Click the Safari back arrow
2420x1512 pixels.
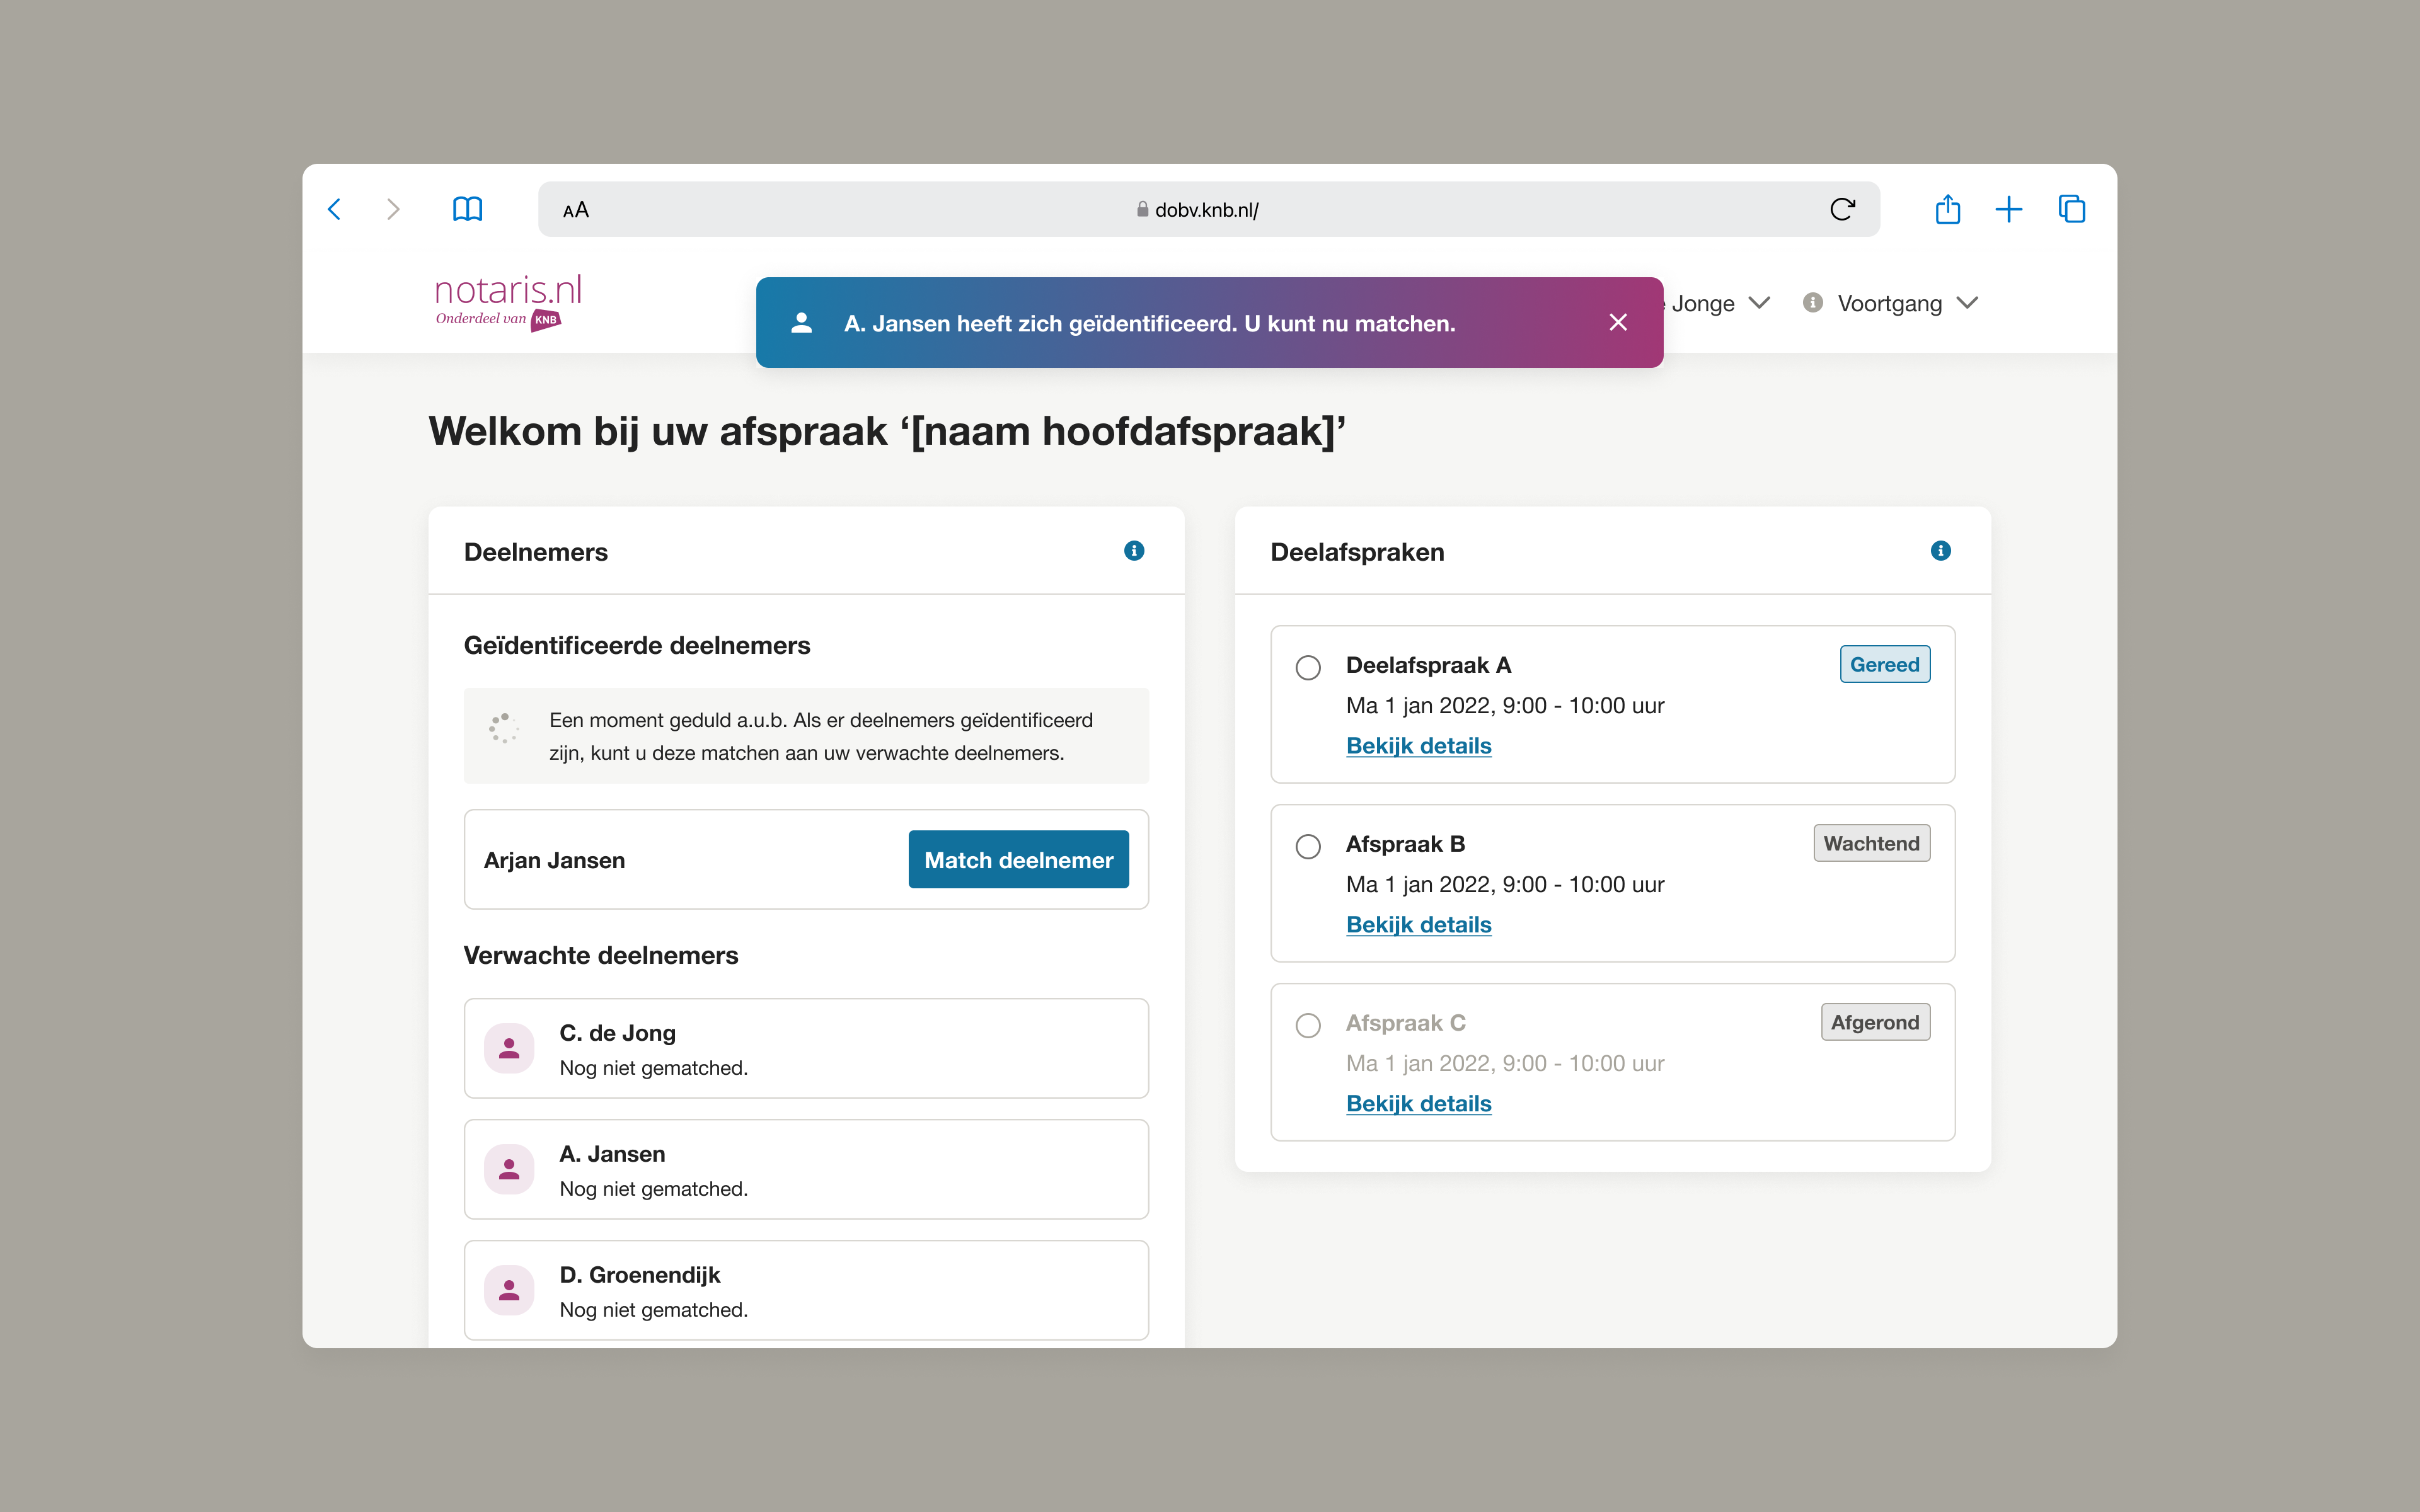335,209
